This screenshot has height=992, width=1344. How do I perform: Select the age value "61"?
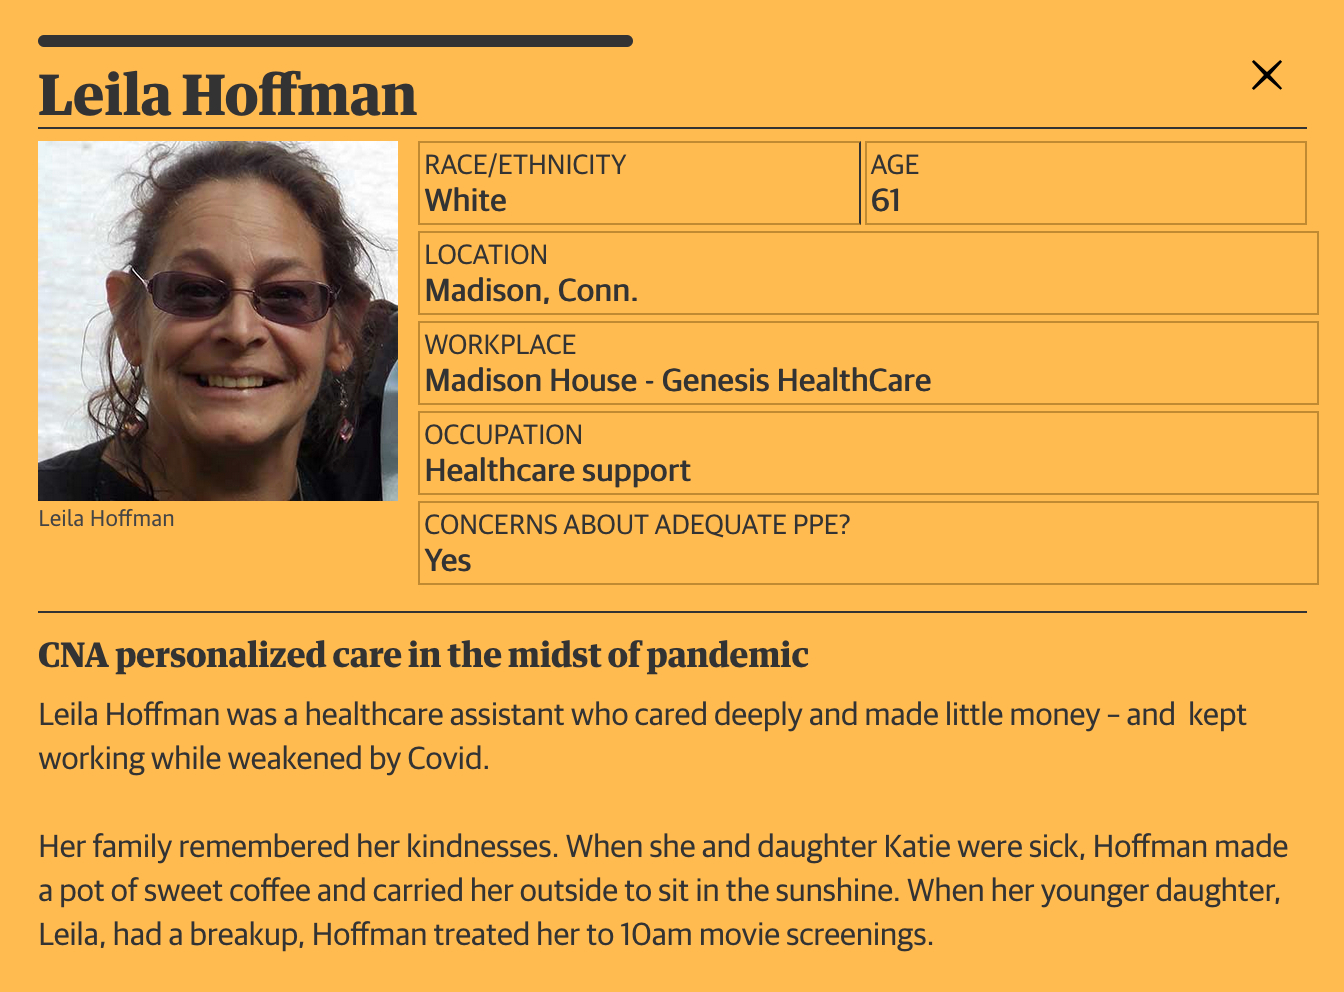886,201
